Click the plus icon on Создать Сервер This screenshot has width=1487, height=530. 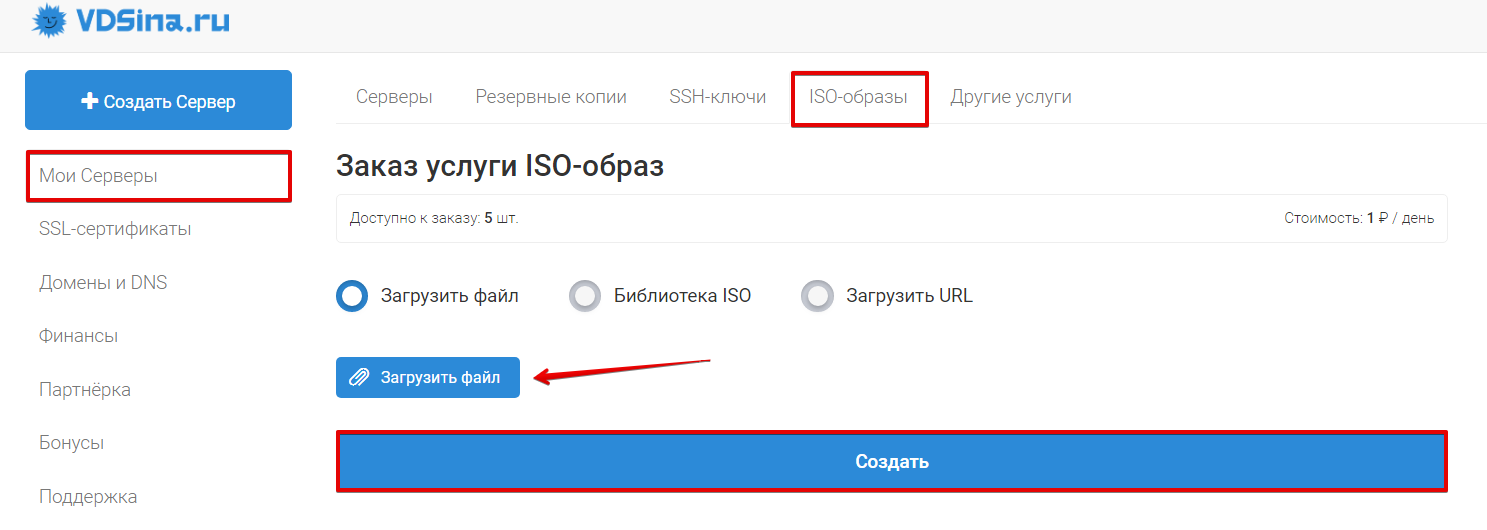[89, 101]
